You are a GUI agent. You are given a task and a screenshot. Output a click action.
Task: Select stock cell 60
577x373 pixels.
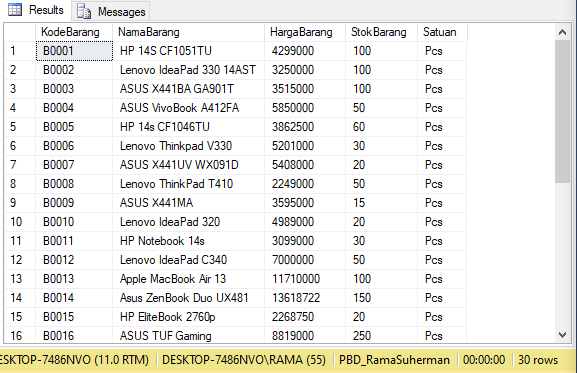pos(382,127)
